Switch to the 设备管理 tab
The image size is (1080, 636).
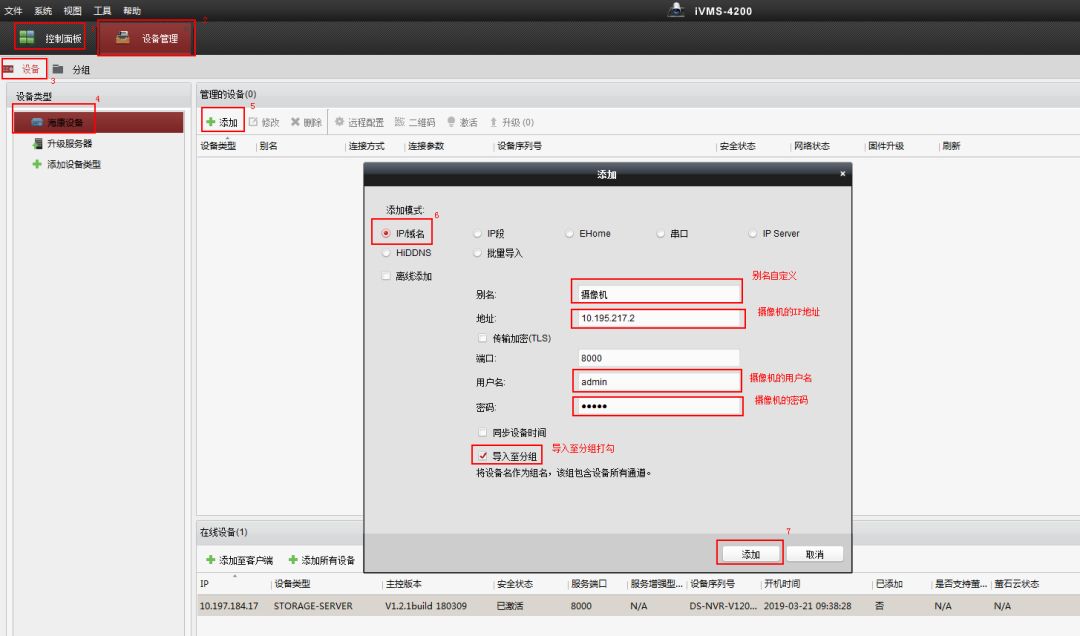[146, 38]
